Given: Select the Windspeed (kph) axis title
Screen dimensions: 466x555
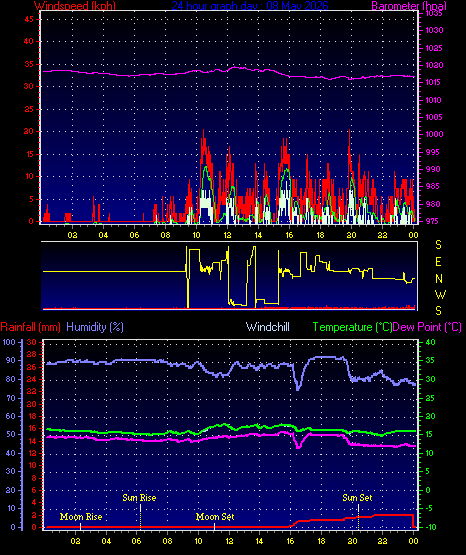Looking at the screenshot, I should click(x=75, y=6).
